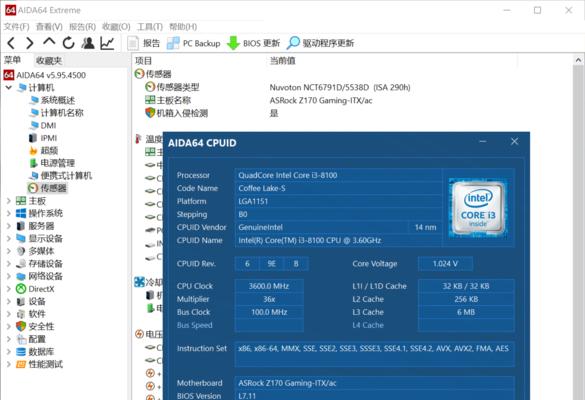Image resolution: width=585 pixels, height=400 pixels.
Task: Close the AIDA64 CPUID window
Action: tap(514, 141)
